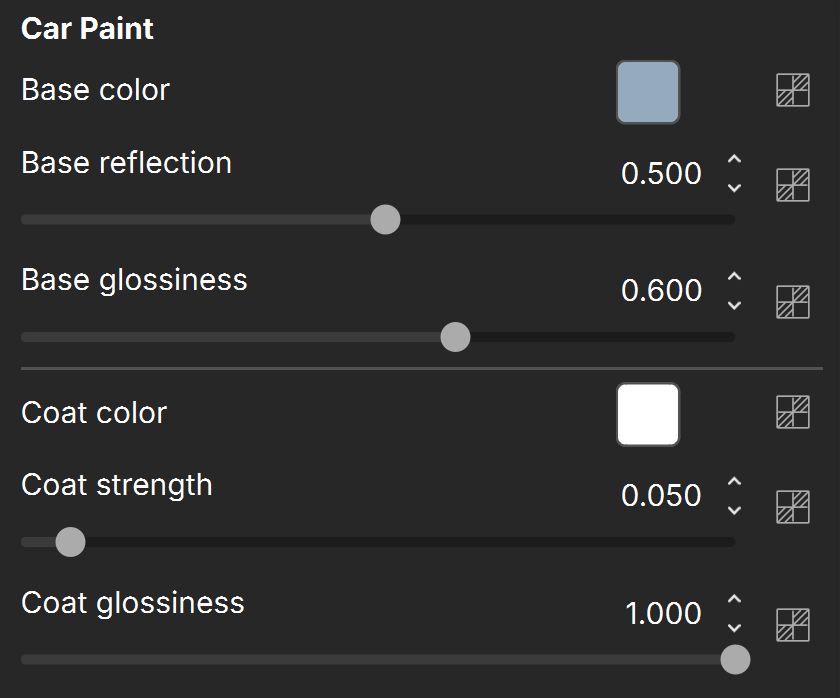Click texture map icon beside Base reflection
This screenshot has height=698, width=840.
coord(792,185)
